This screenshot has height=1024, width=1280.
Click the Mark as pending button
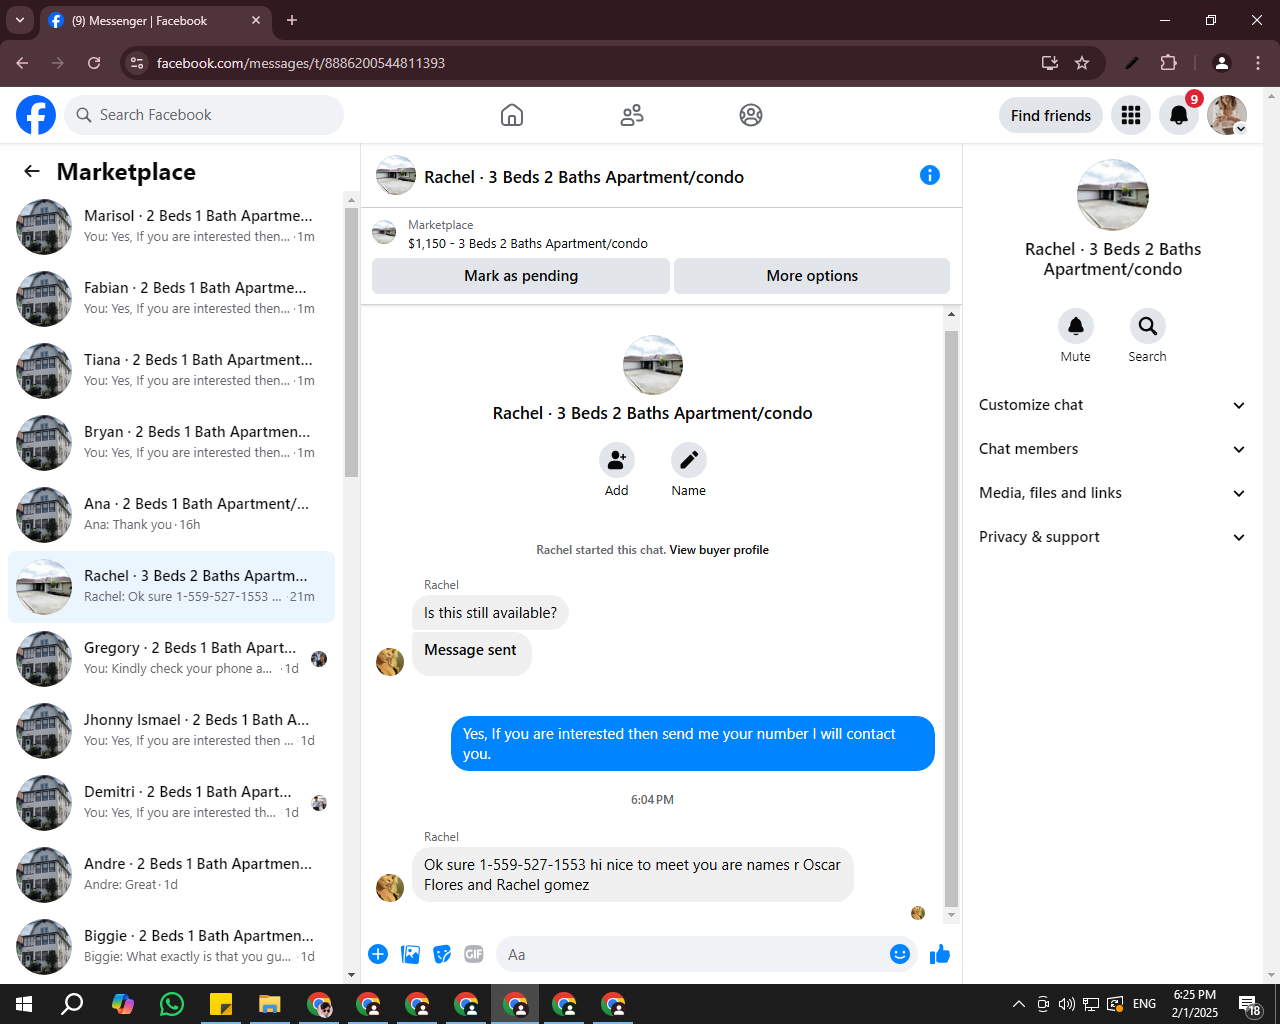tap(521, 276)
